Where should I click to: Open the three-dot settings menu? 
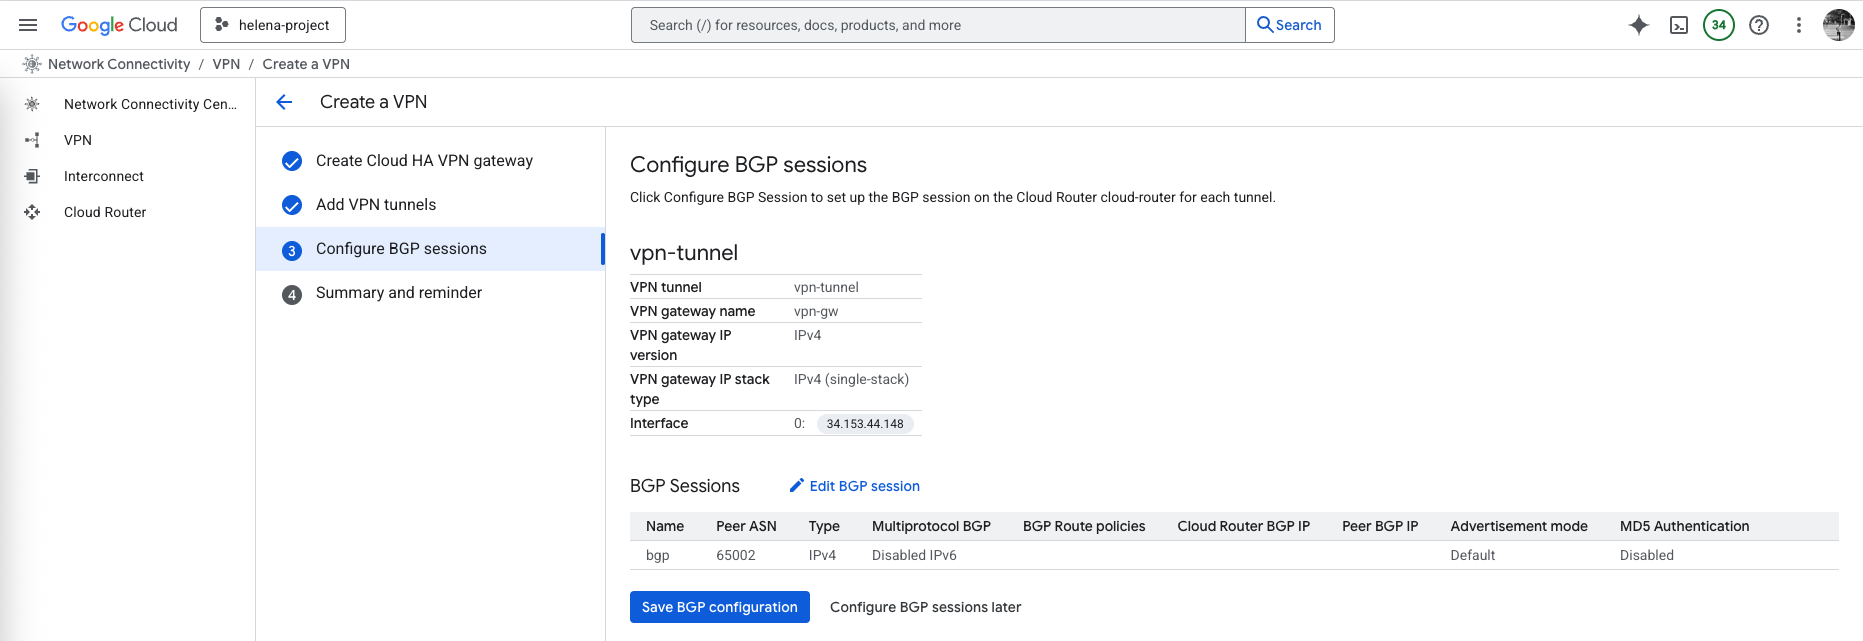click(x=1798, y=25)
